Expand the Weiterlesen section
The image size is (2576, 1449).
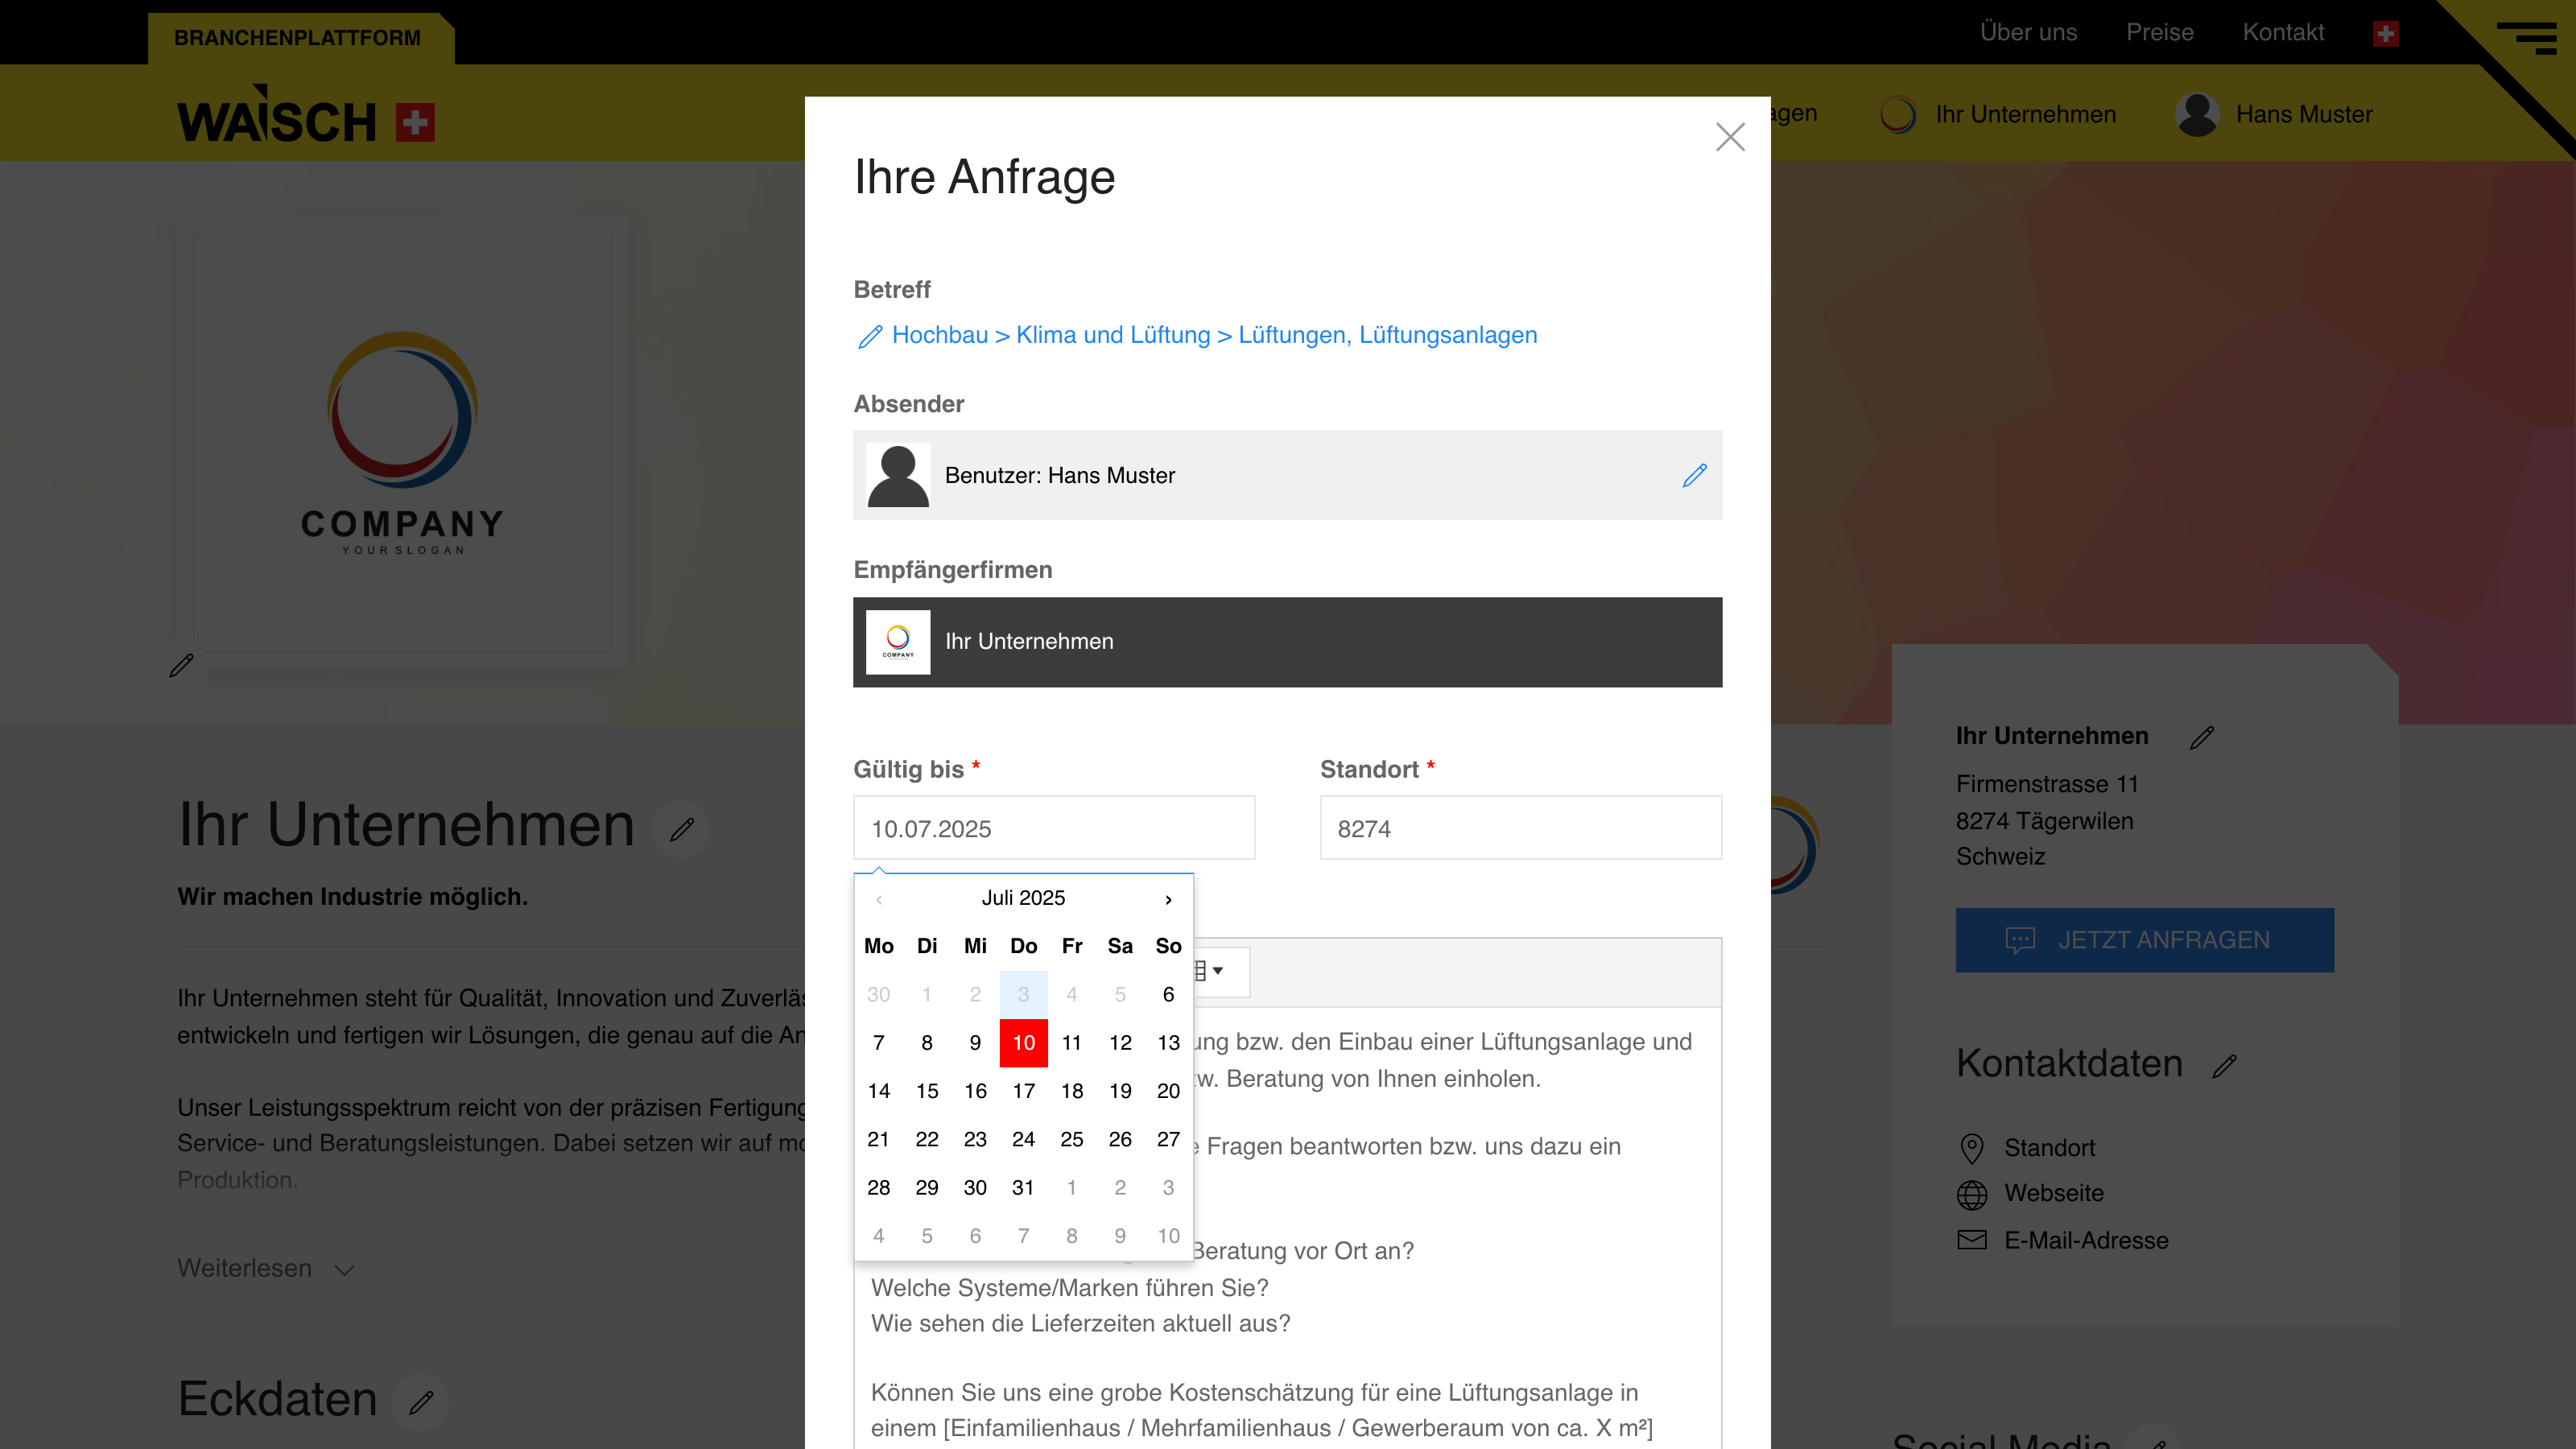pos(266,1268)
